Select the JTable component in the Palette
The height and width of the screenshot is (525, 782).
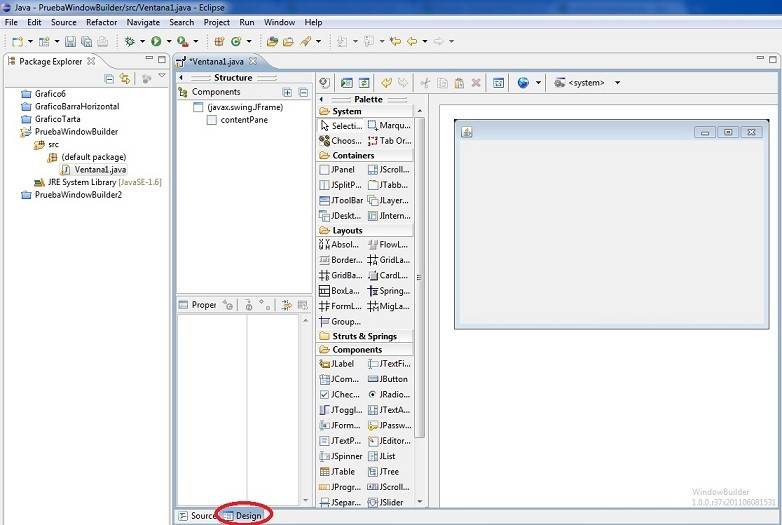pos(337,472)
